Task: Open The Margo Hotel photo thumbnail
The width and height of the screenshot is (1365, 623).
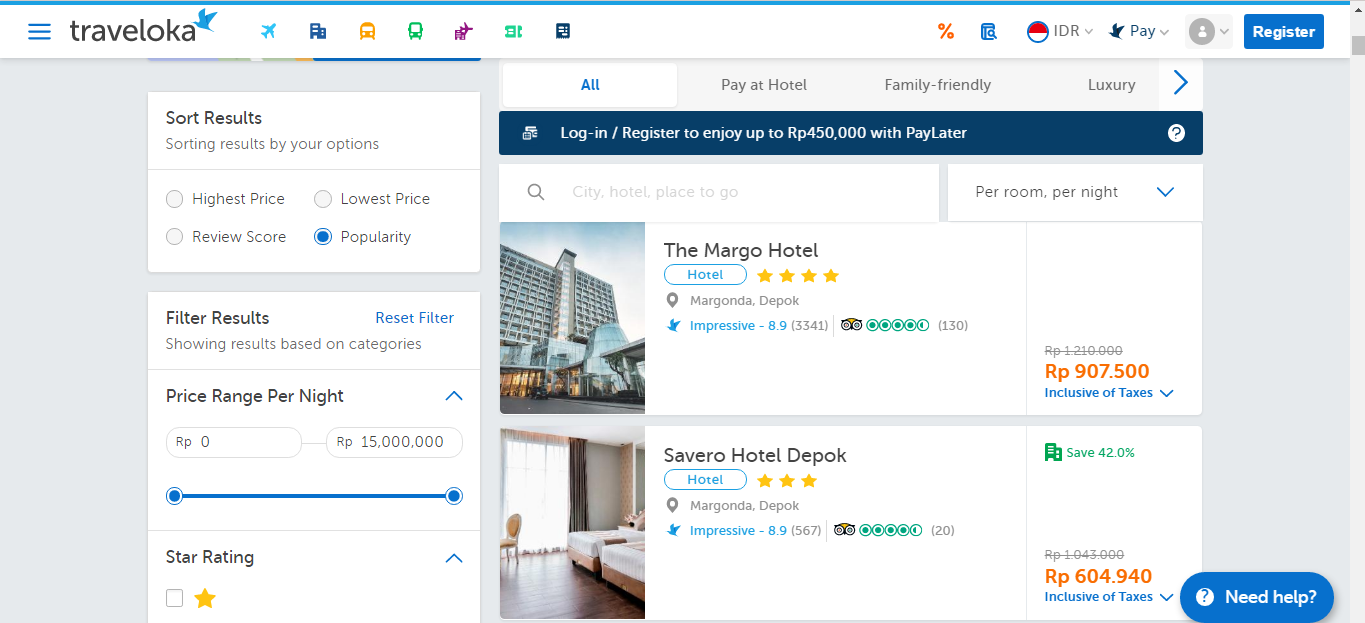Action: point(572,318)
